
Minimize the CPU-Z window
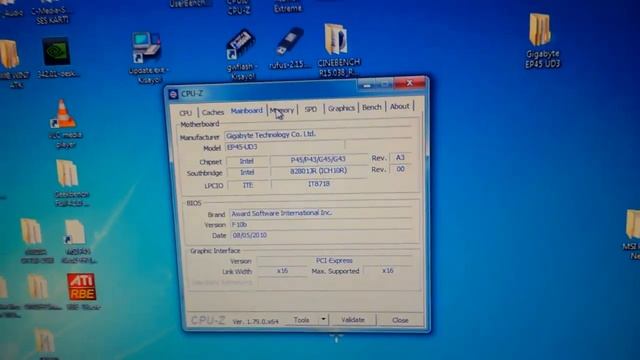pyautogui.click(x=367, y=85)
